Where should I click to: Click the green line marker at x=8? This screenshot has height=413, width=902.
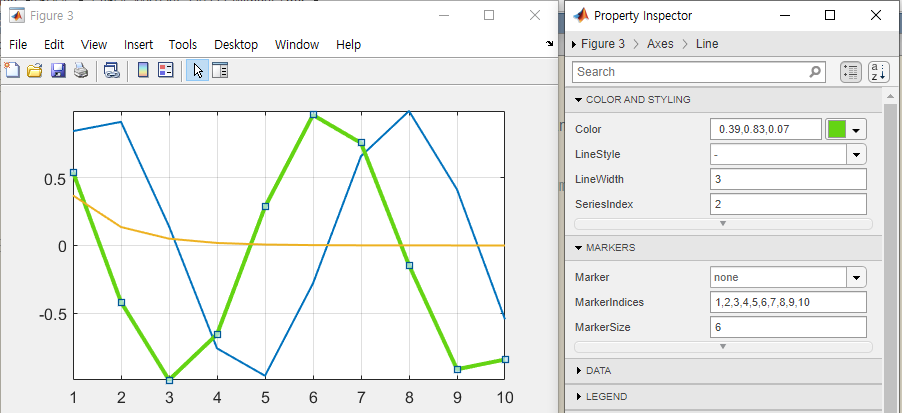(x=410, y=265)
